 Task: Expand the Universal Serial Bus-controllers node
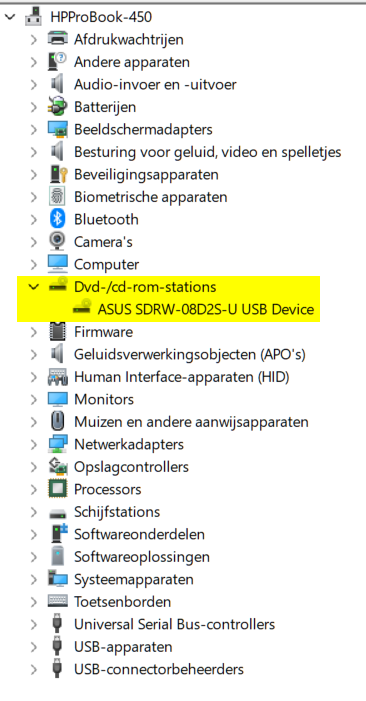tap(34, 624)
